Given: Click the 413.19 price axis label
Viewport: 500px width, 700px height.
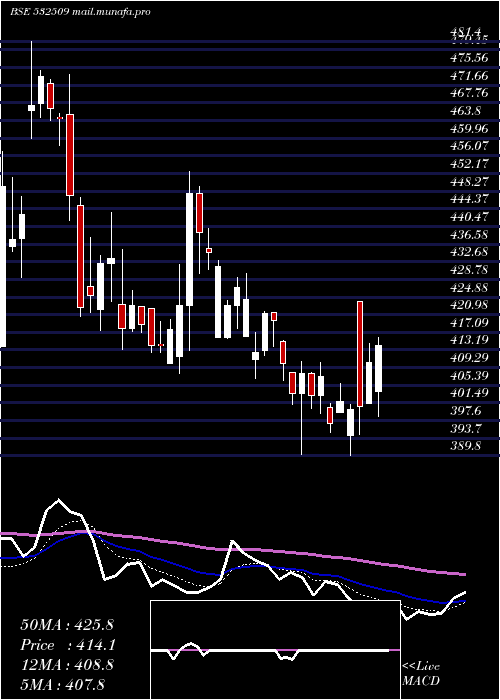Looking at the screenshot, I should pos(469,340).
